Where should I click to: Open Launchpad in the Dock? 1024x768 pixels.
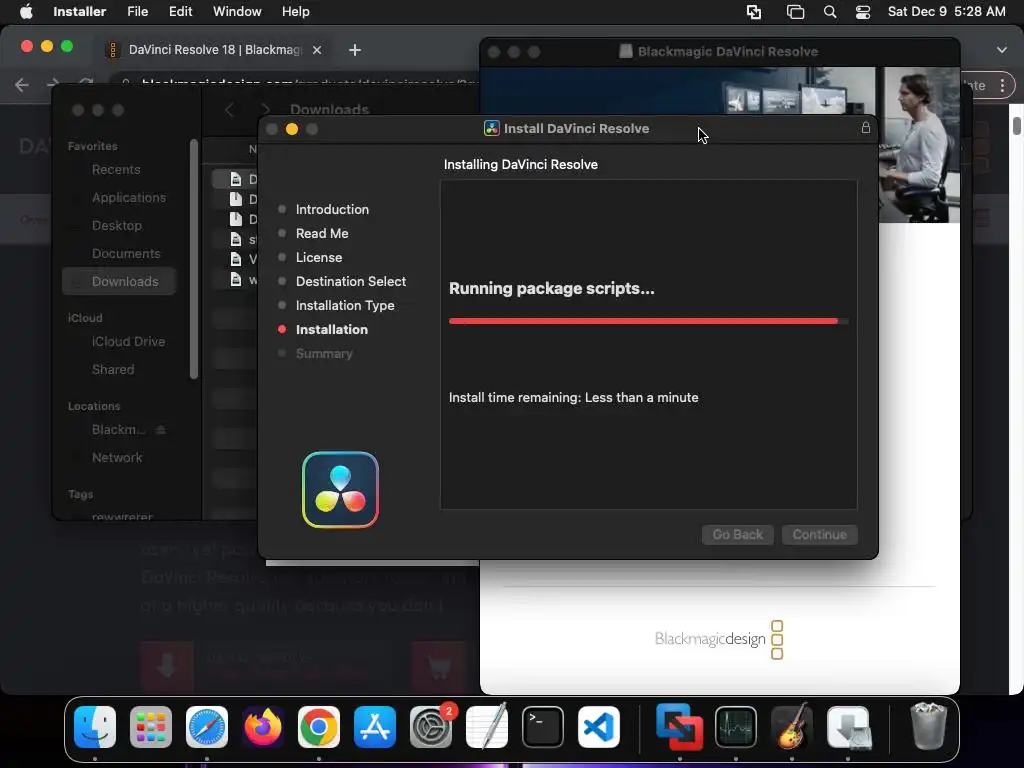(x=151, y=727)
